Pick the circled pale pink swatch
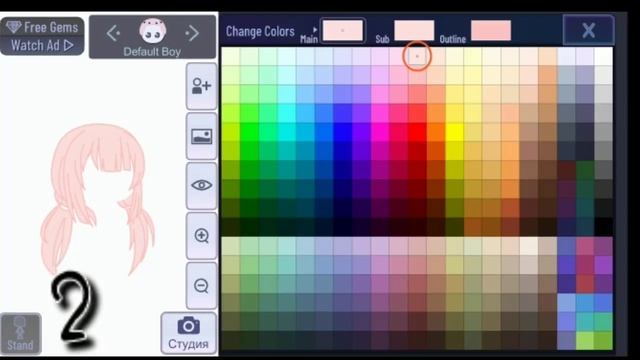This screenshot has height=360, width=640. pyautogui.click(x=417, y=56)
